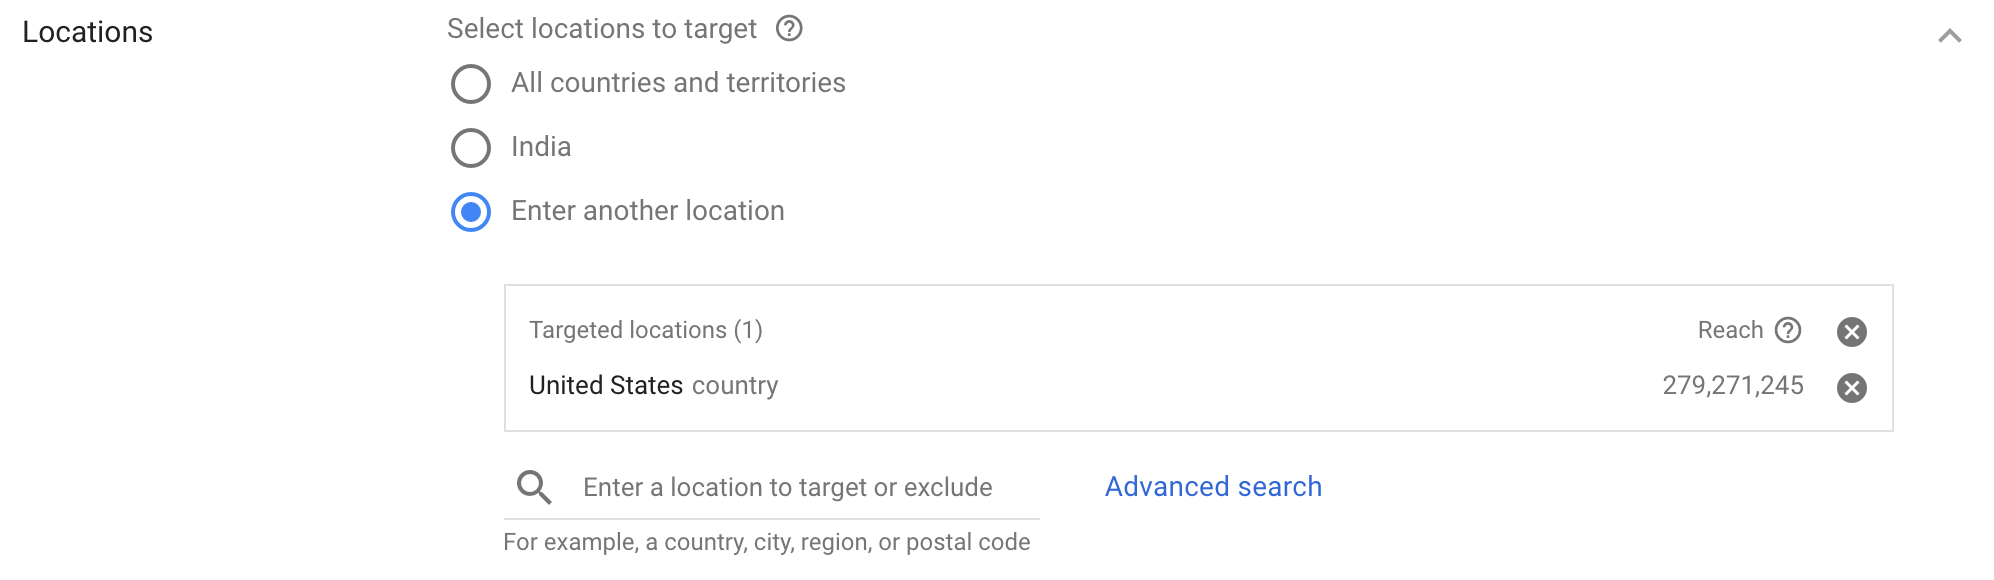
Task: Click the "Select locations to target" label text
Action: (x=602, y=29)
